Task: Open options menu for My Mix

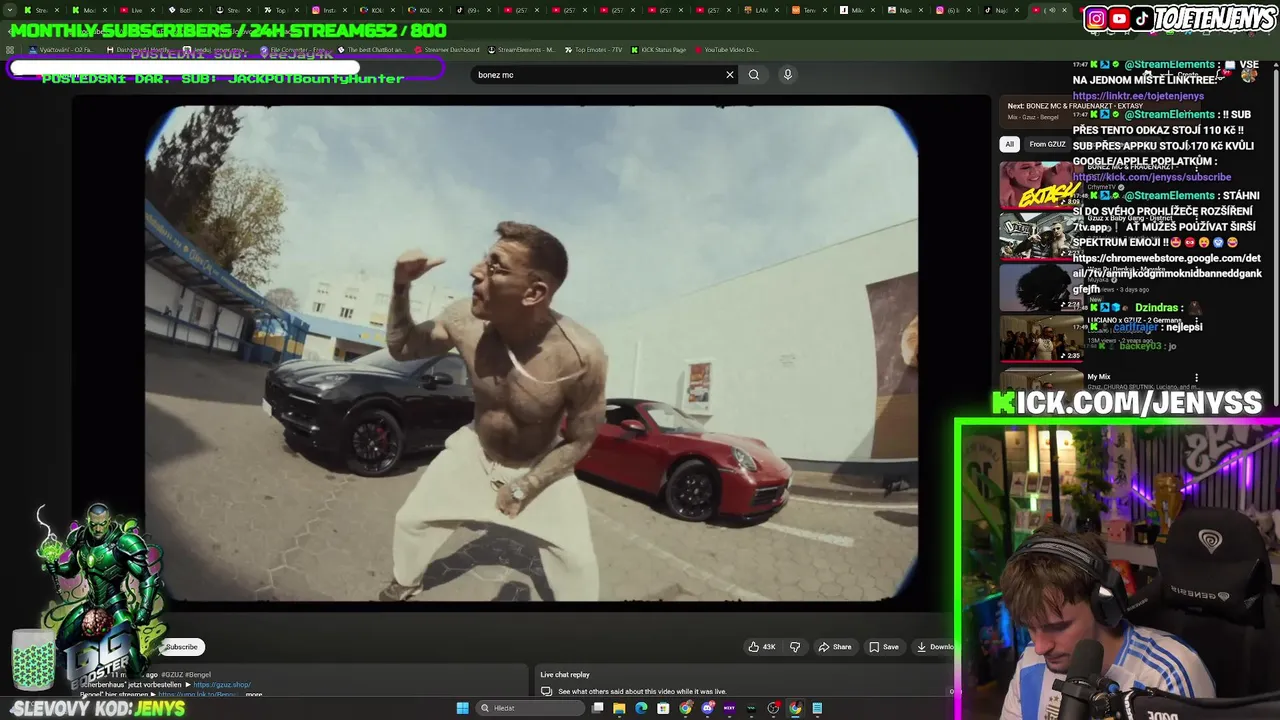Action: pyautogui.click(x=1196, y=378)
